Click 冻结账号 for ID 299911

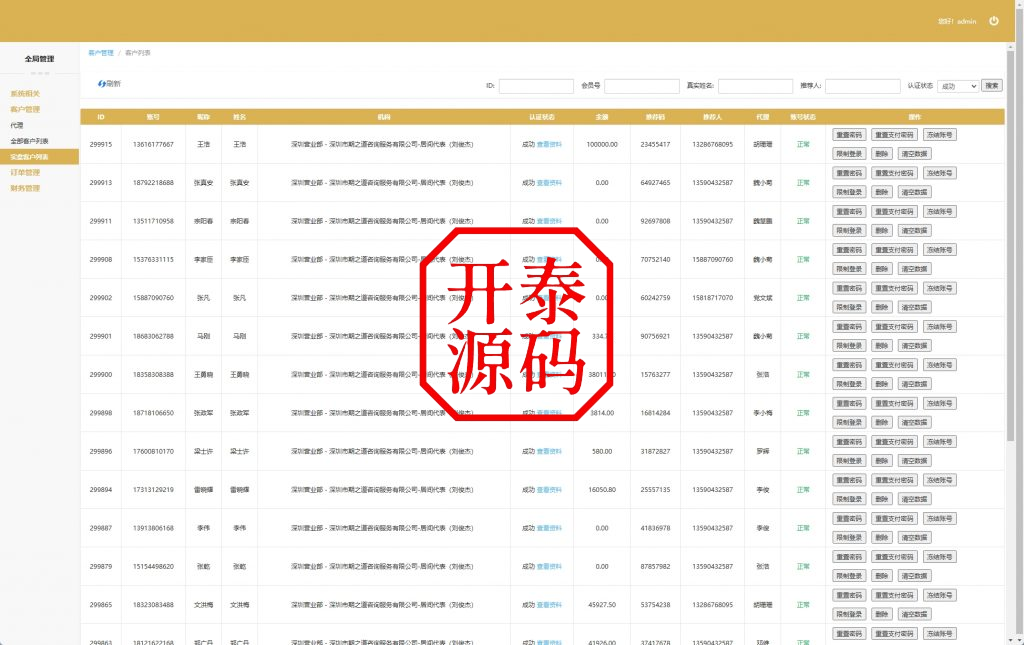tap(940, 212)
